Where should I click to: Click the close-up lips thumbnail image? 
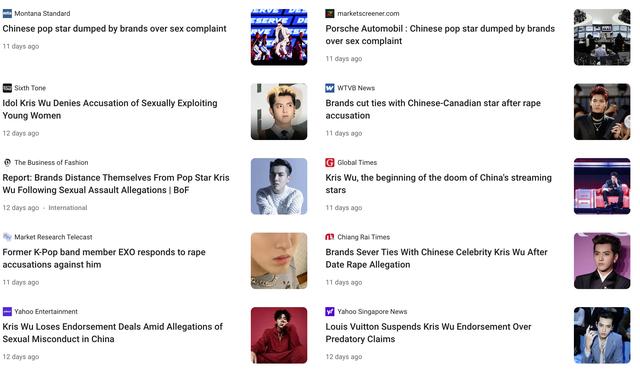(279, 260)
